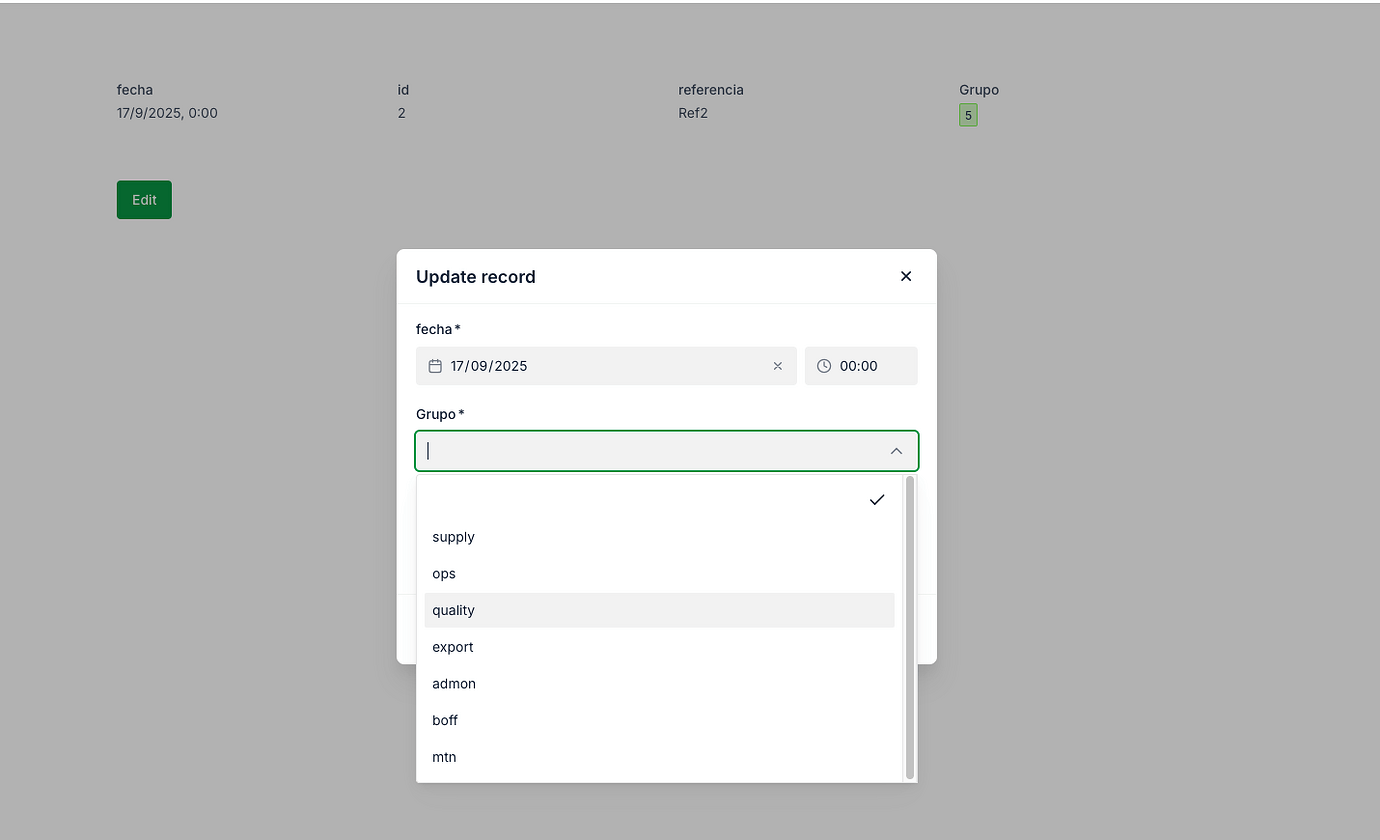Viewport: 1380px width, 840px height.
Task: Clear the date with the x icon
Action: 778,366
